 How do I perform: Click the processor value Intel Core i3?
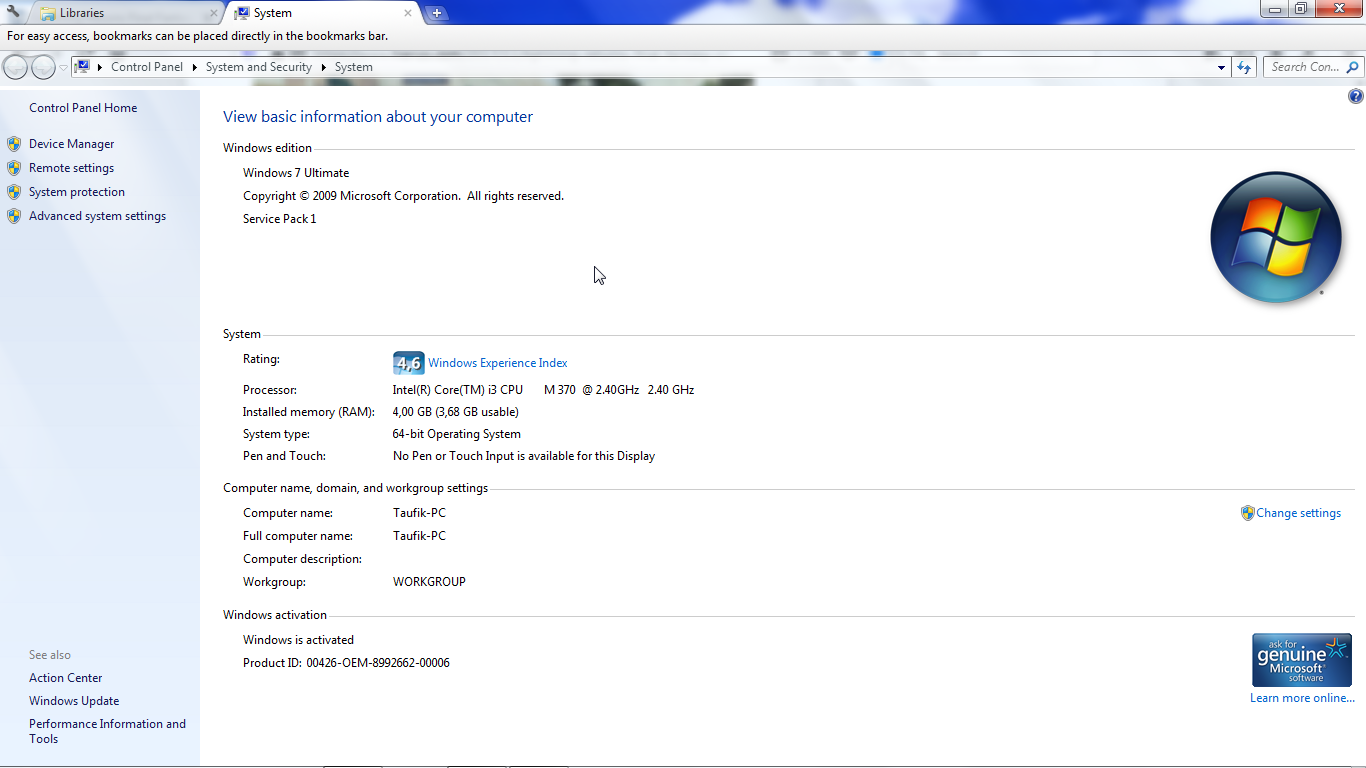pos(543,390)
